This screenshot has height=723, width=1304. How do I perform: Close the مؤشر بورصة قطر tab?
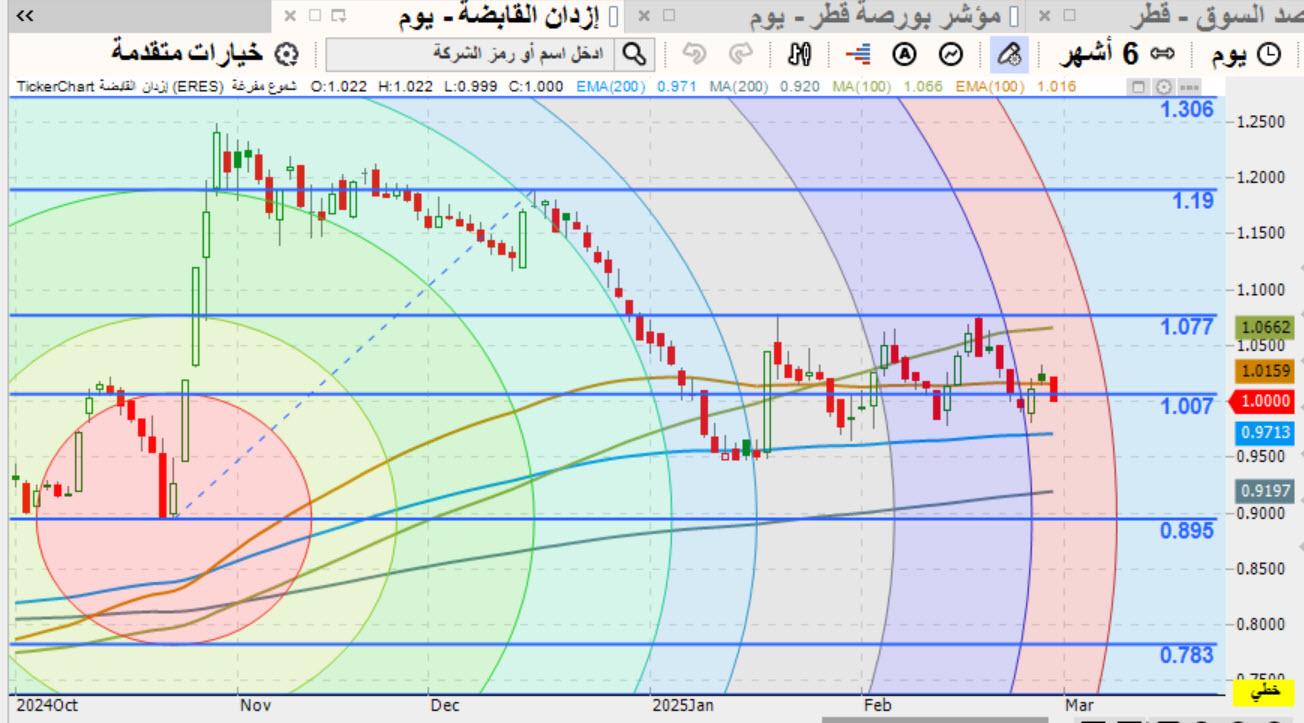click(x=644, y=16)
